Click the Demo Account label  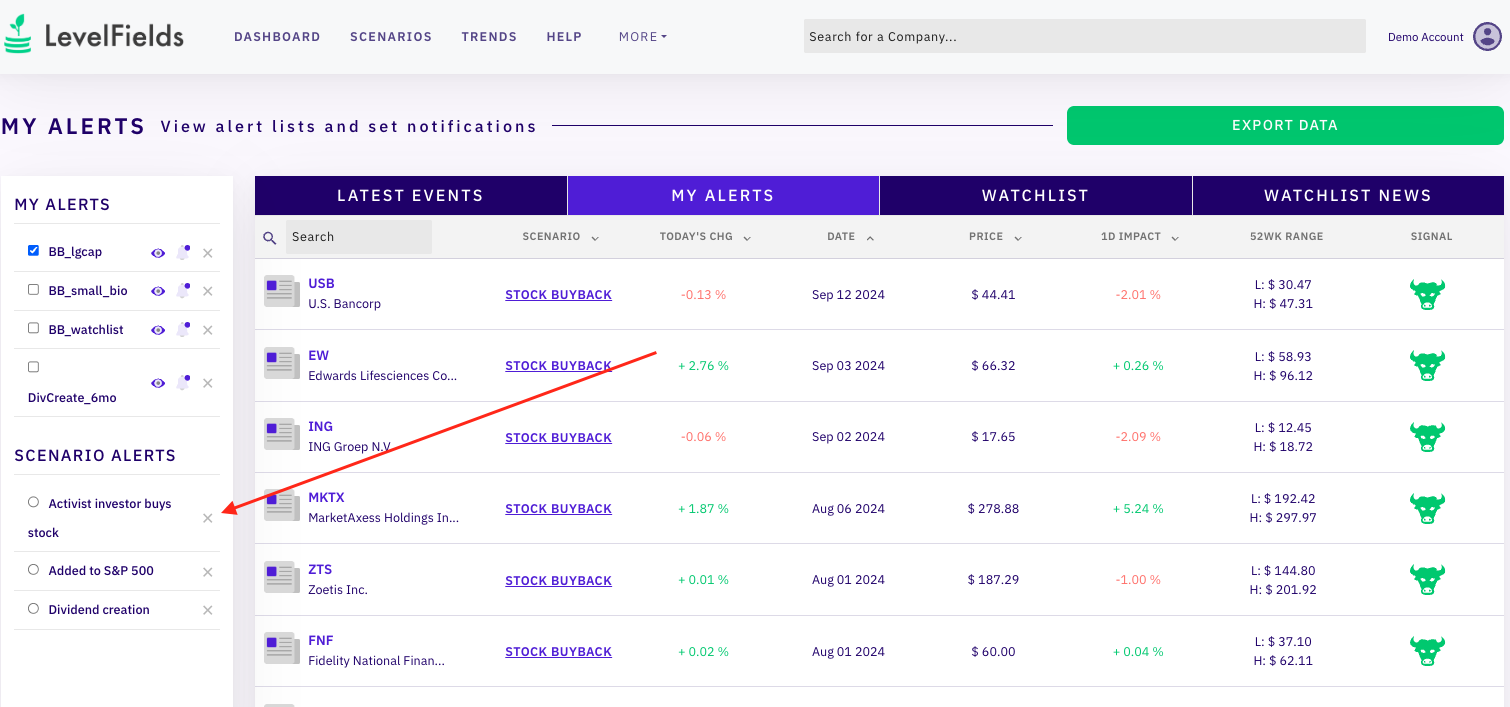click(x=1425, y=37)
